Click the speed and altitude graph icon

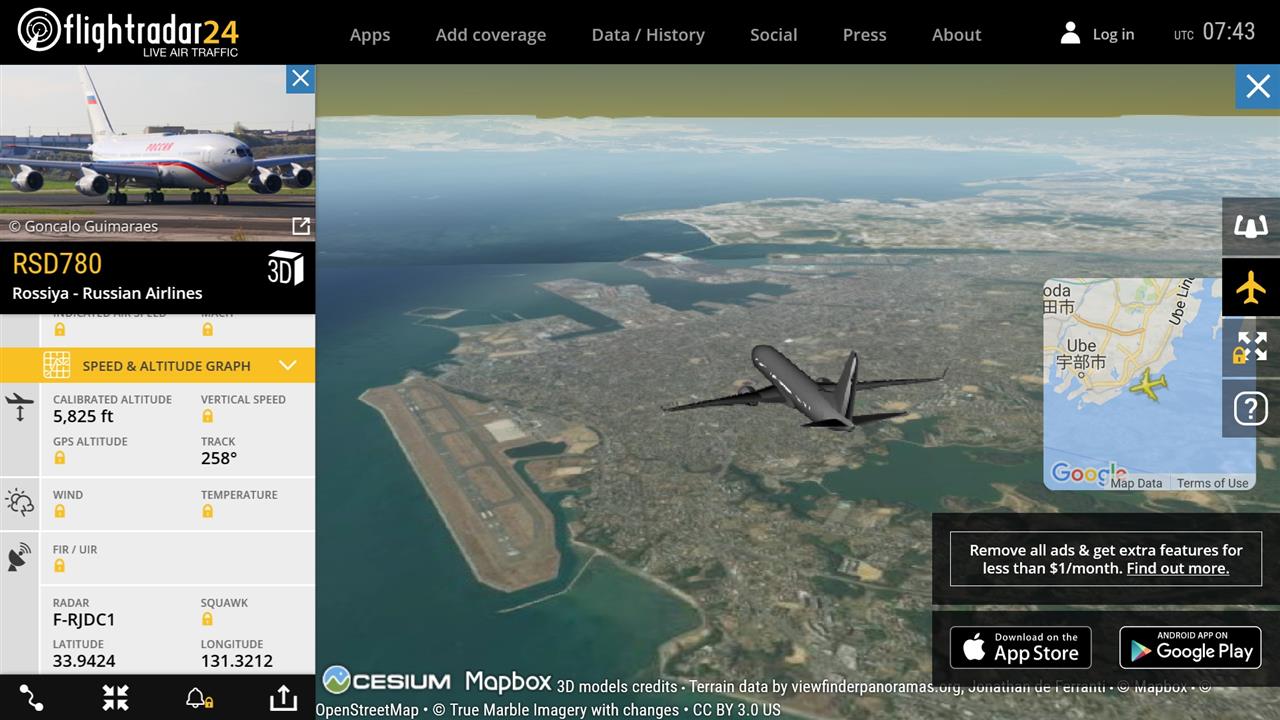[56, 365]
